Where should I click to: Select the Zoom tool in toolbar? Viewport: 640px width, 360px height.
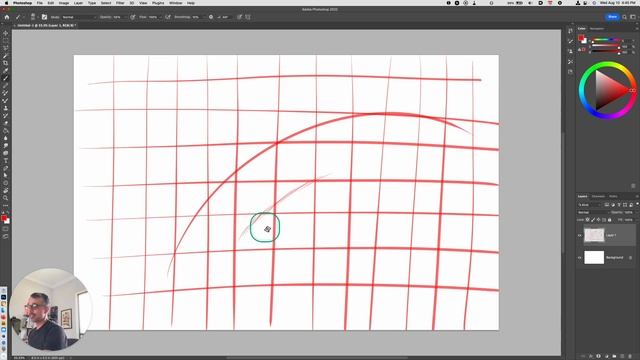(6, 198)
